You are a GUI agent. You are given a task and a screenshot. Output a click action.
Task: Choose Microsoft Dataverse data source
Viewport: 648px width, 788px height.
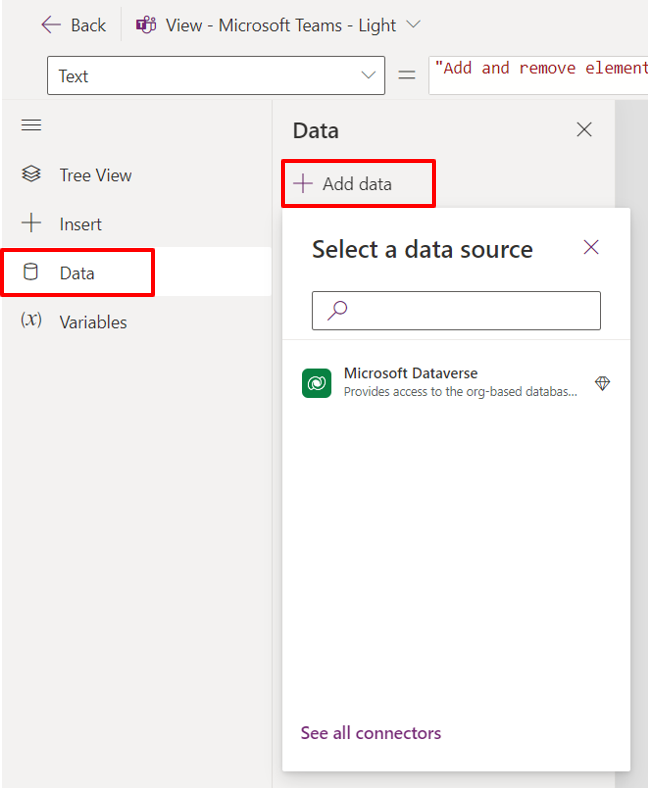[456, 383]
